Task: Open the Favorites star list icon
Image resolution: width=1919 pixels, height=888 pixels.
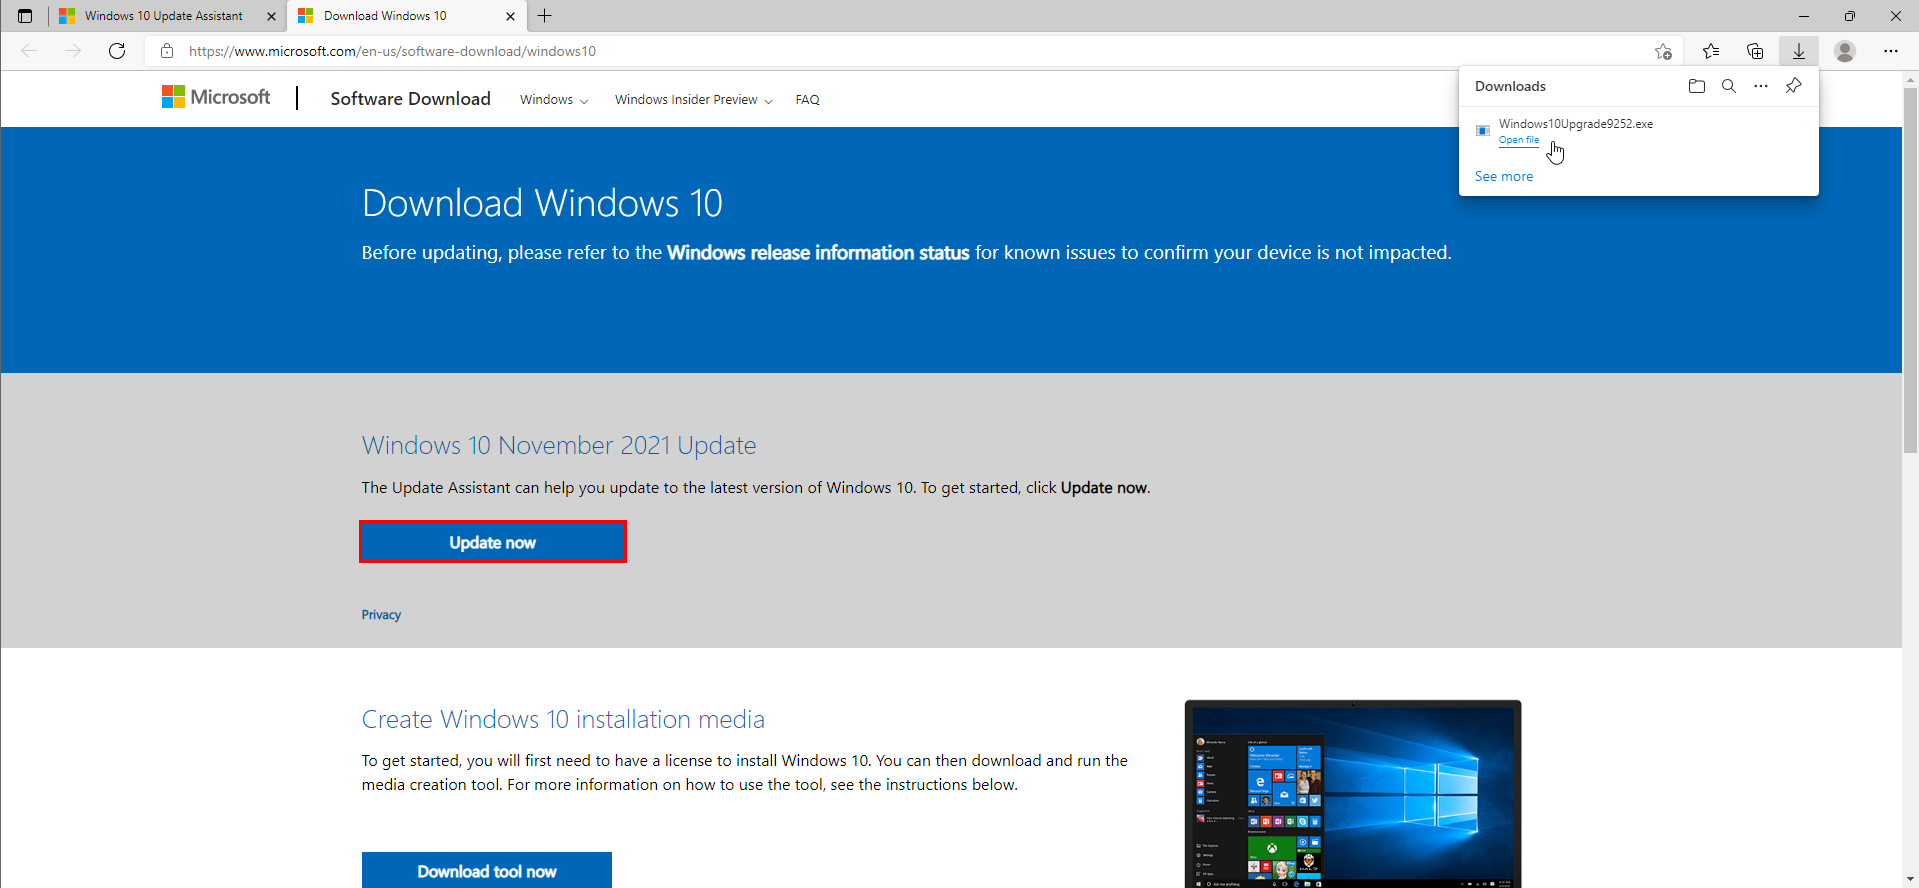Action: [x=1711, y=51]
